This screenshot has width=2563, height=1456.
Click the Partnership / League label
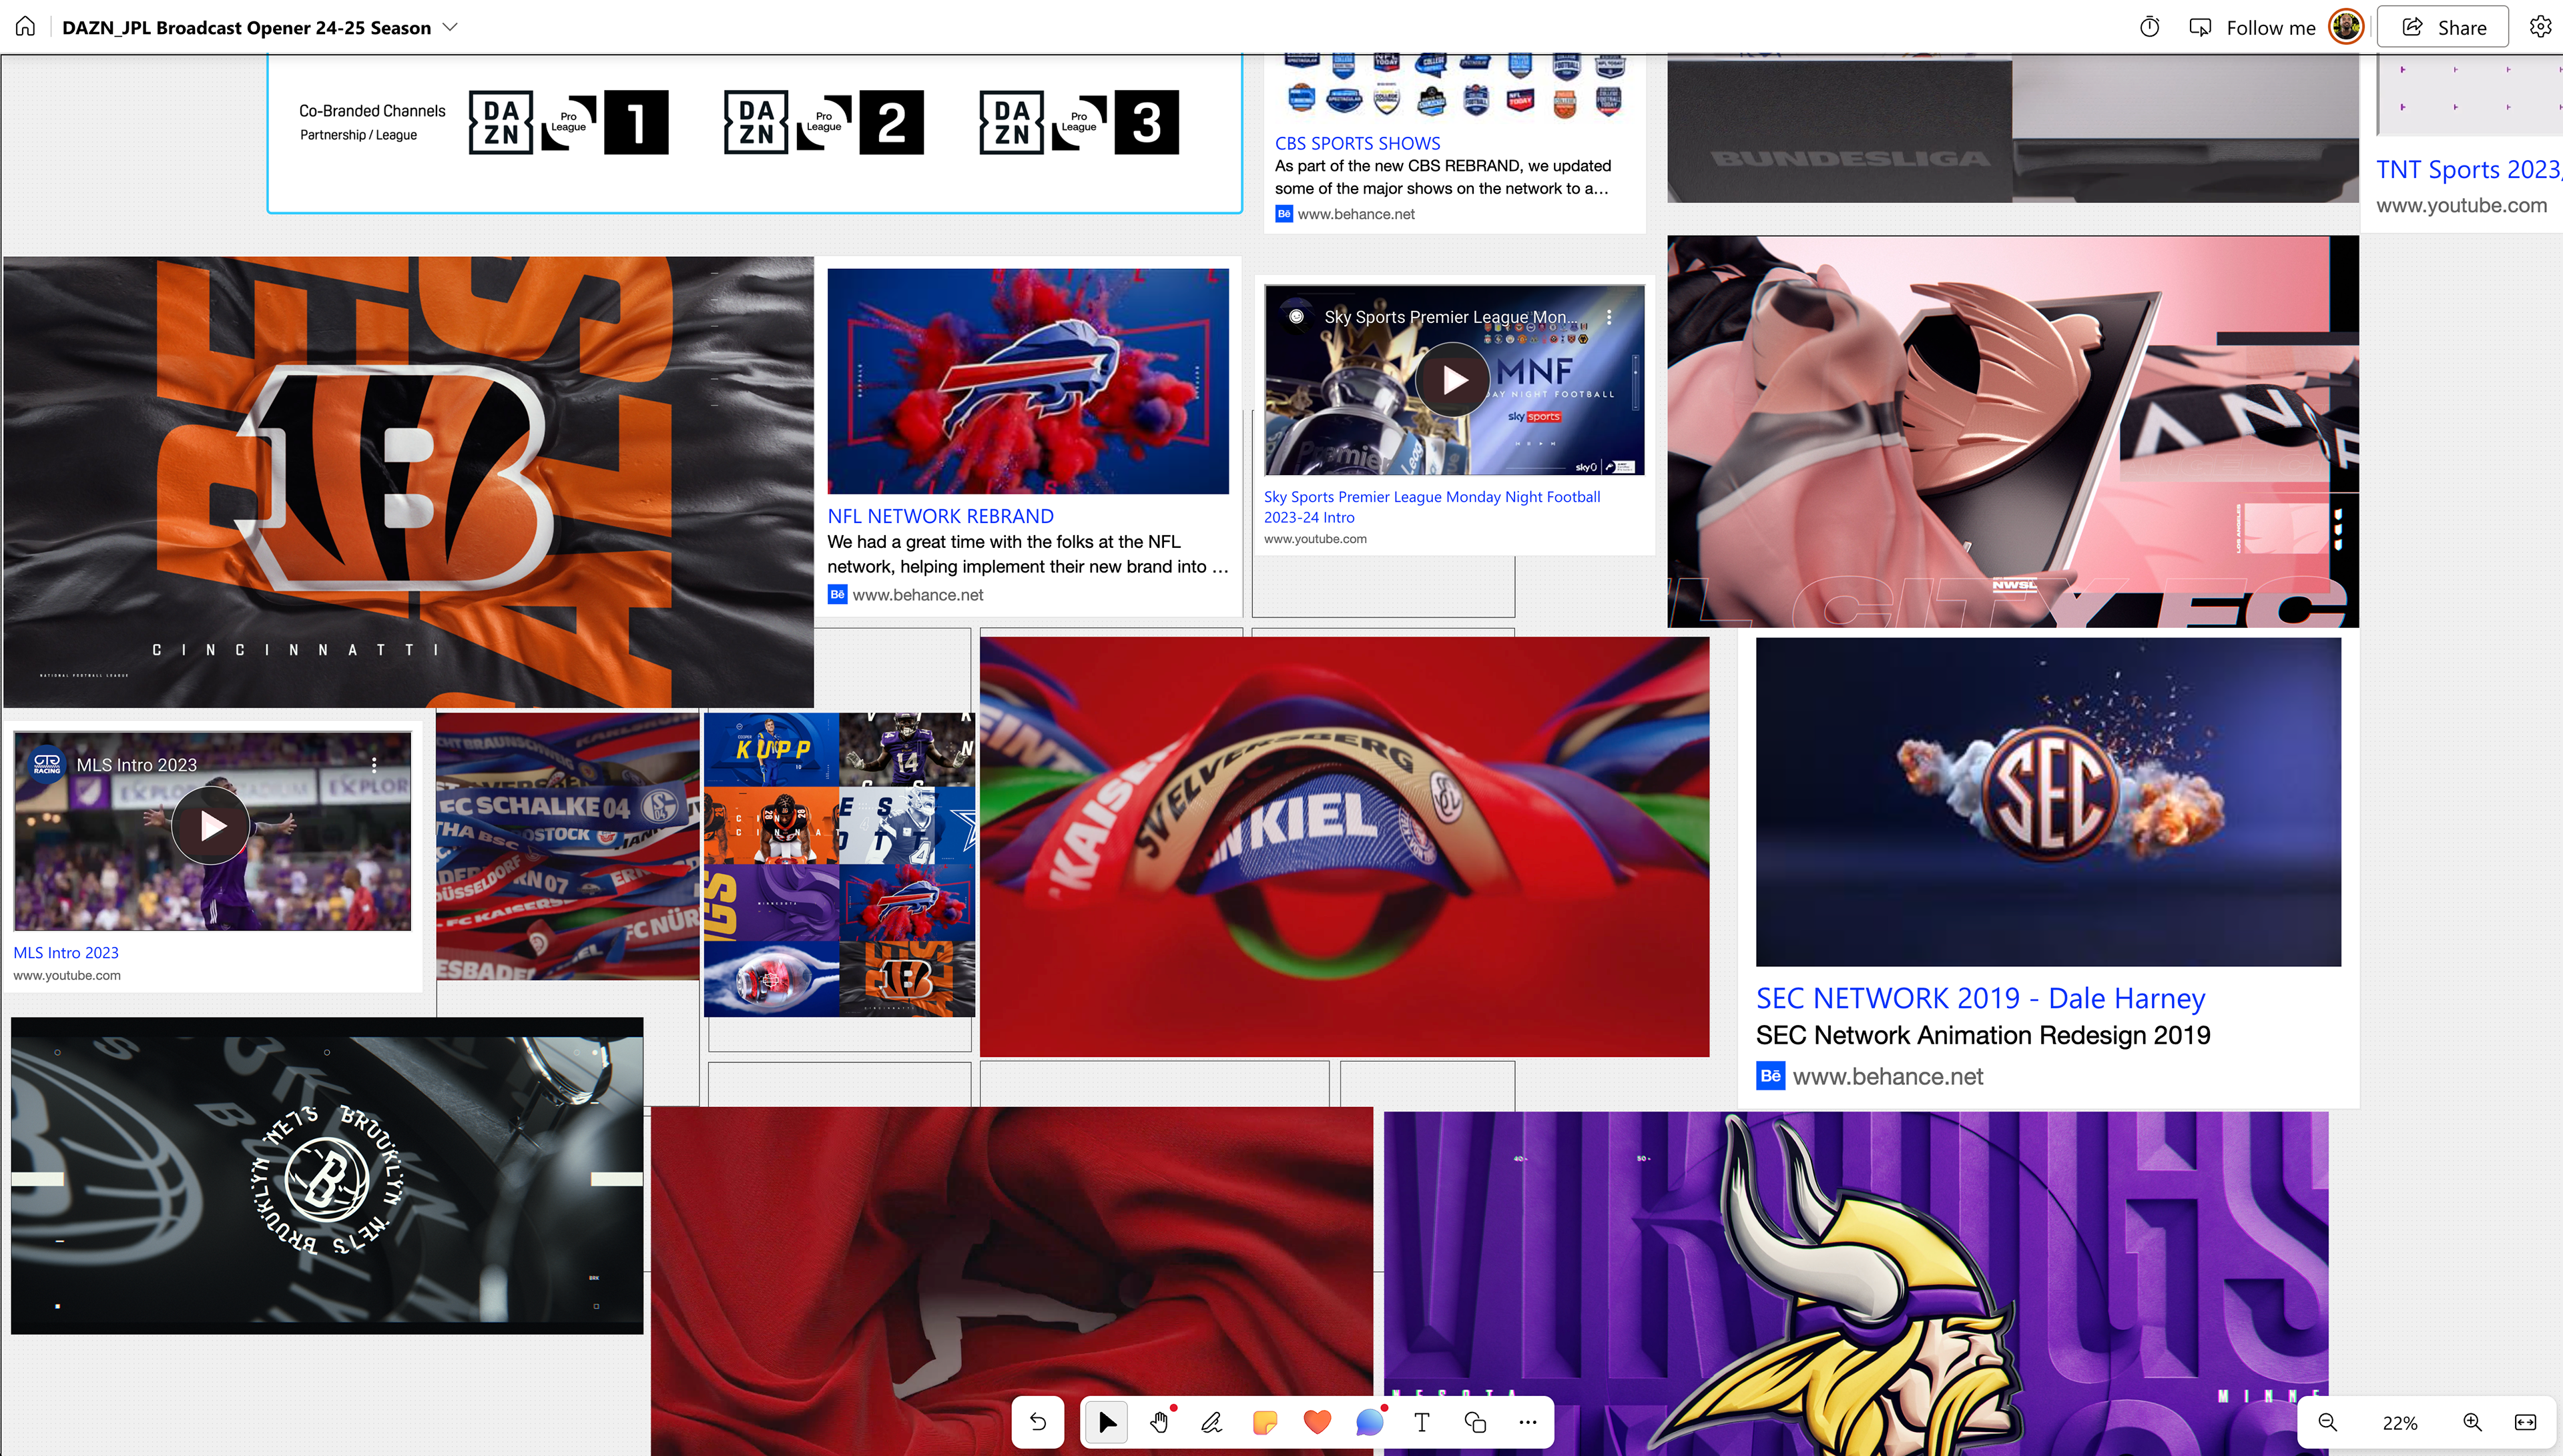[358, 135]
